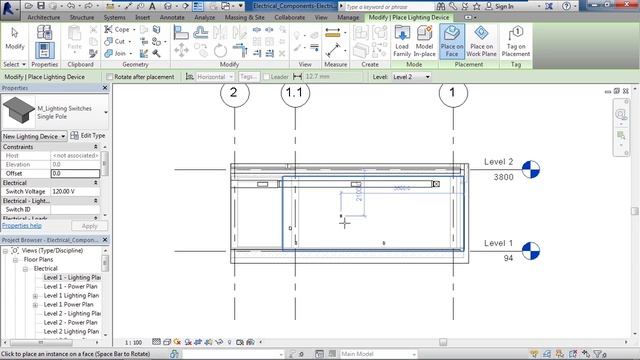
Task: Select Place on Face placement option
Action: tap(452, 41)
